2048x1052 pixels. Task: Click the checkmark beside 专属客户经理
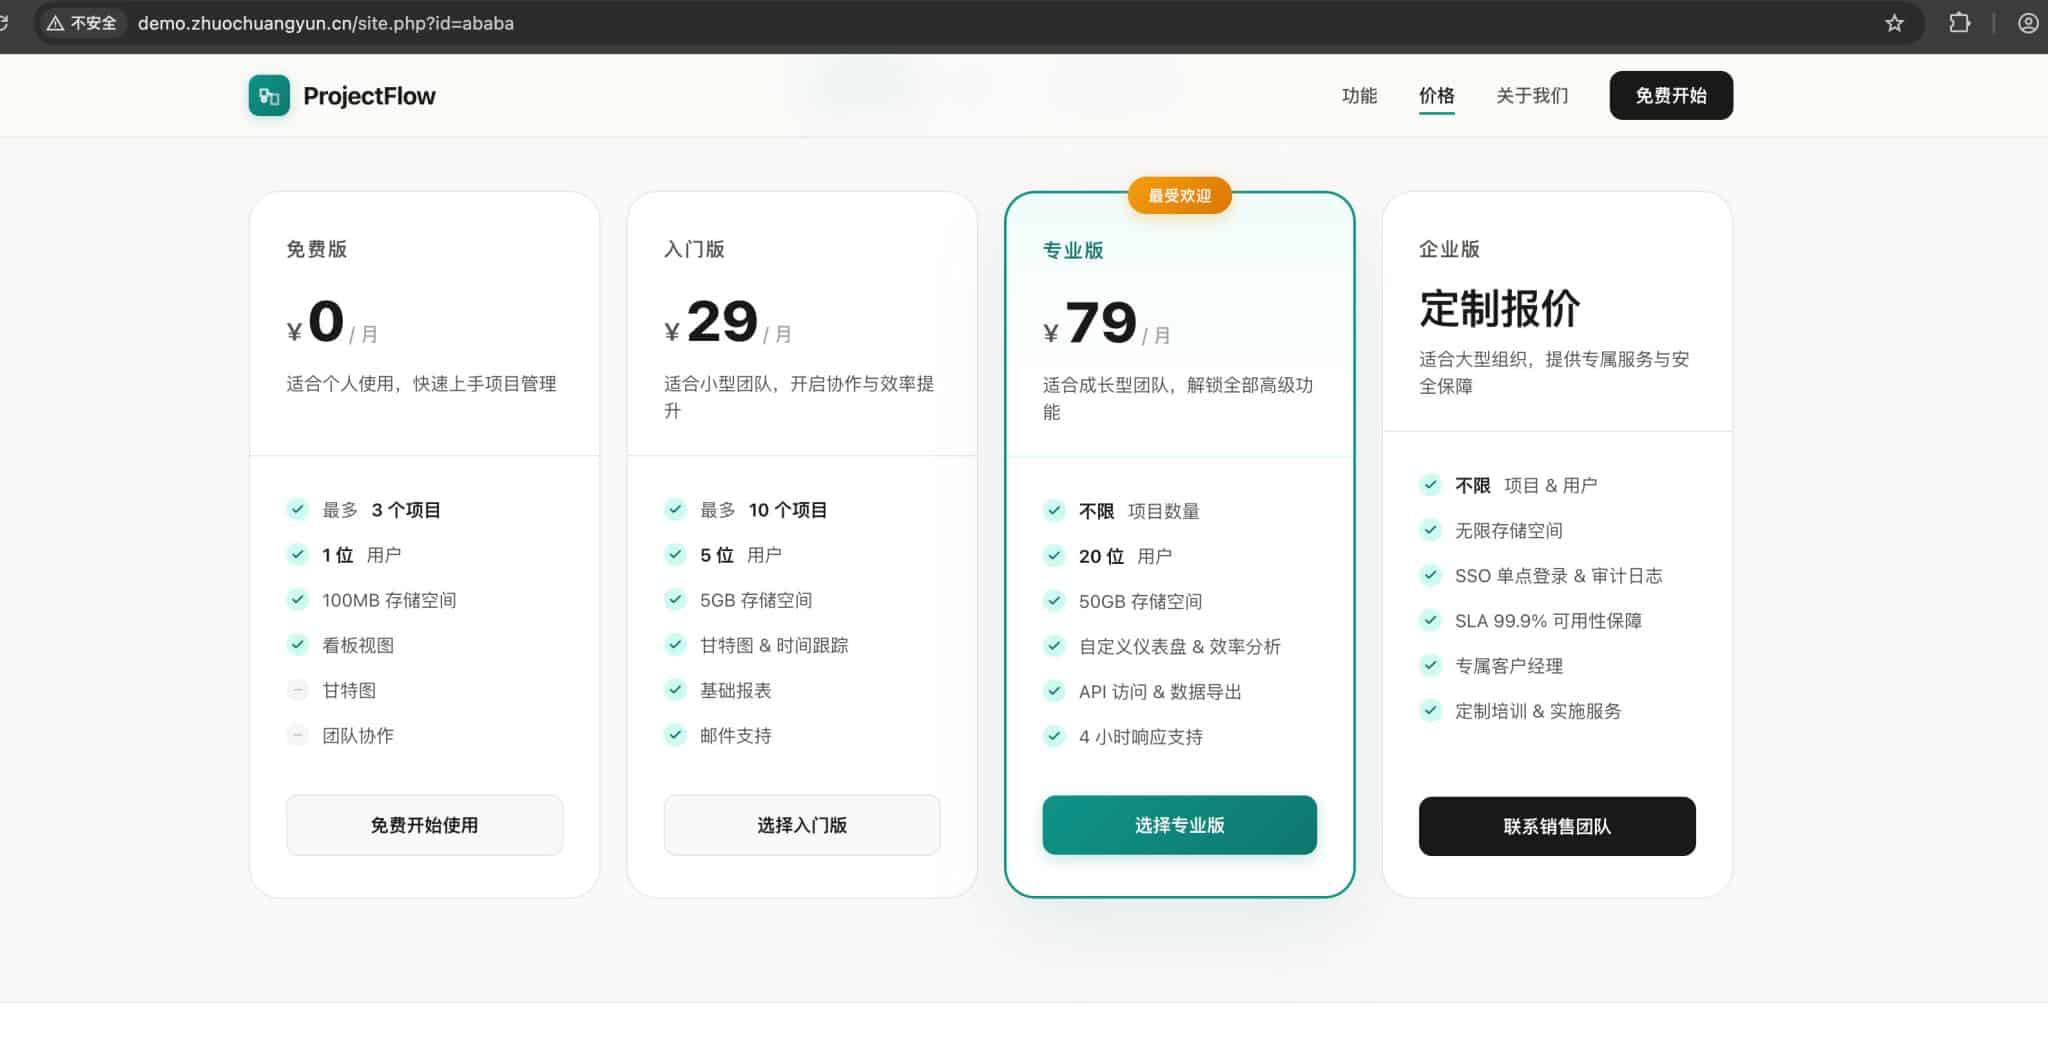point(1430,665)
